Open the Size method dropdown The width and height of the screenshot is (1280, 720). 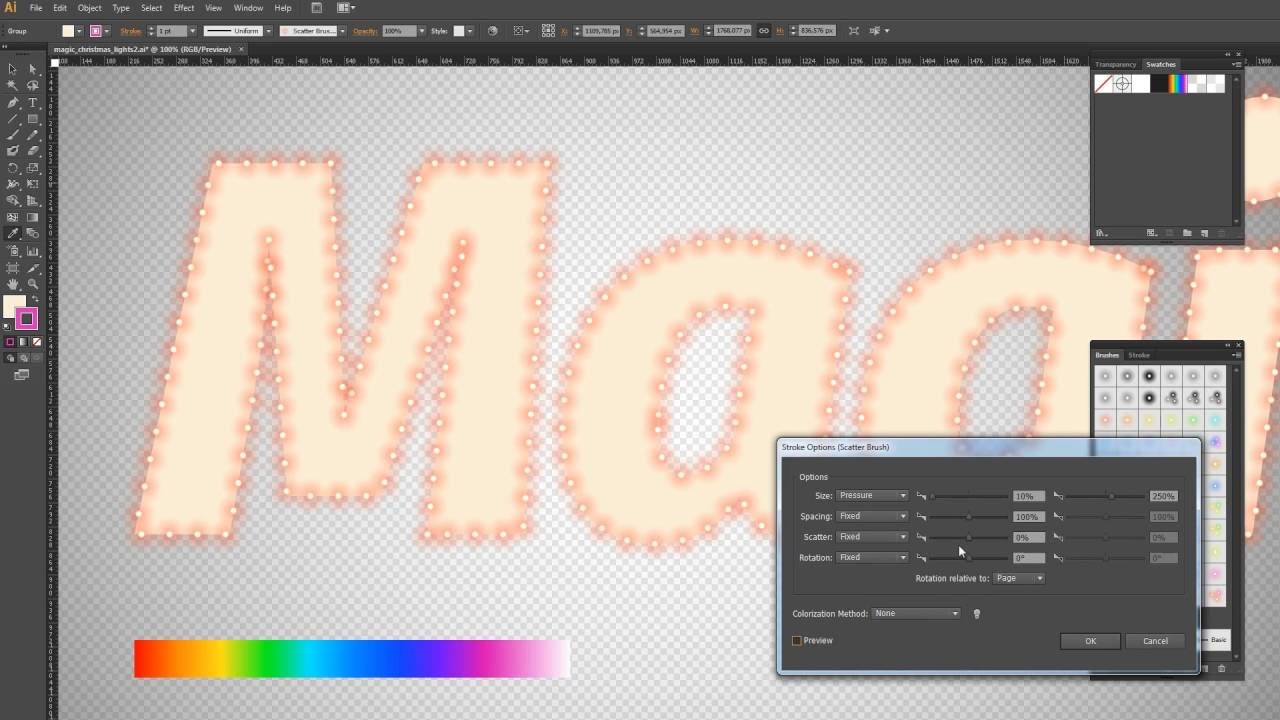(872, 496)
